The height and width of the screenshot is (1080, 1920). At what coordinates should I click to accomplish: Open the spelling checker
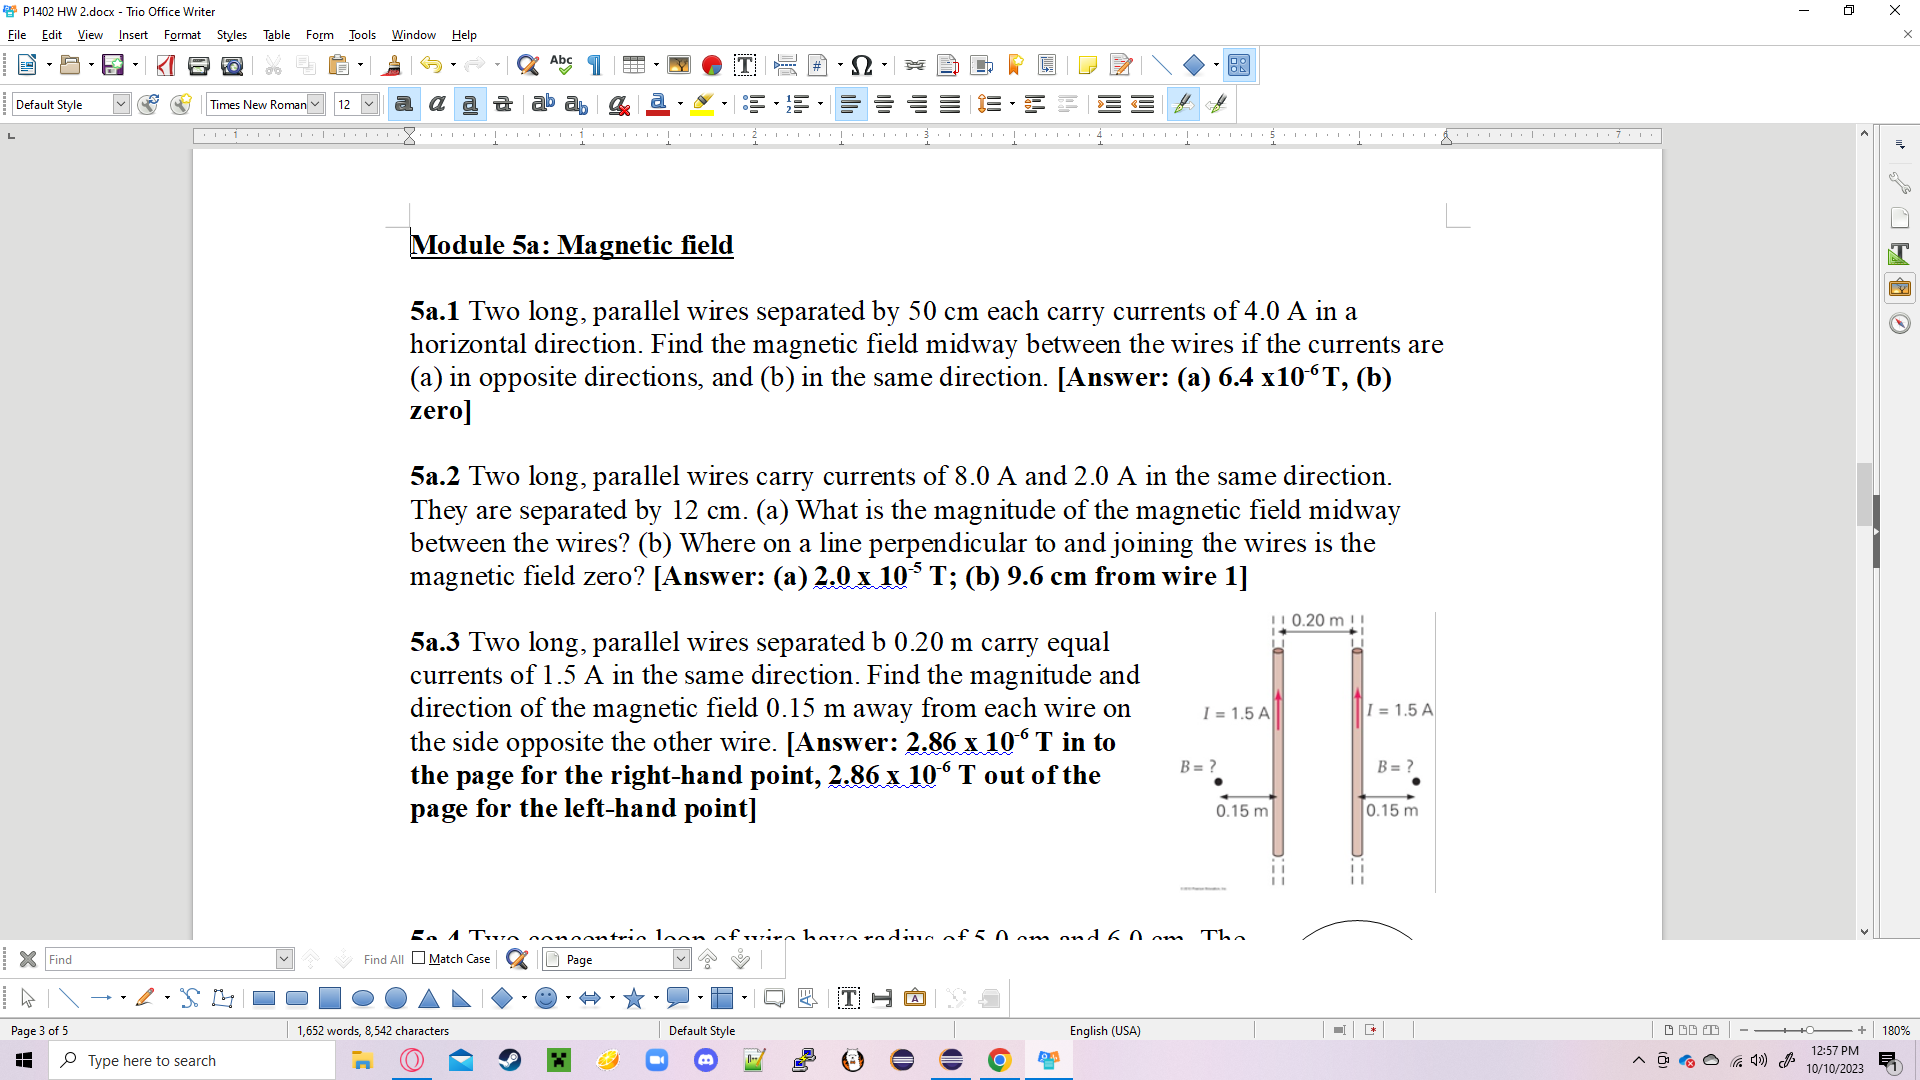coord(561,64)
